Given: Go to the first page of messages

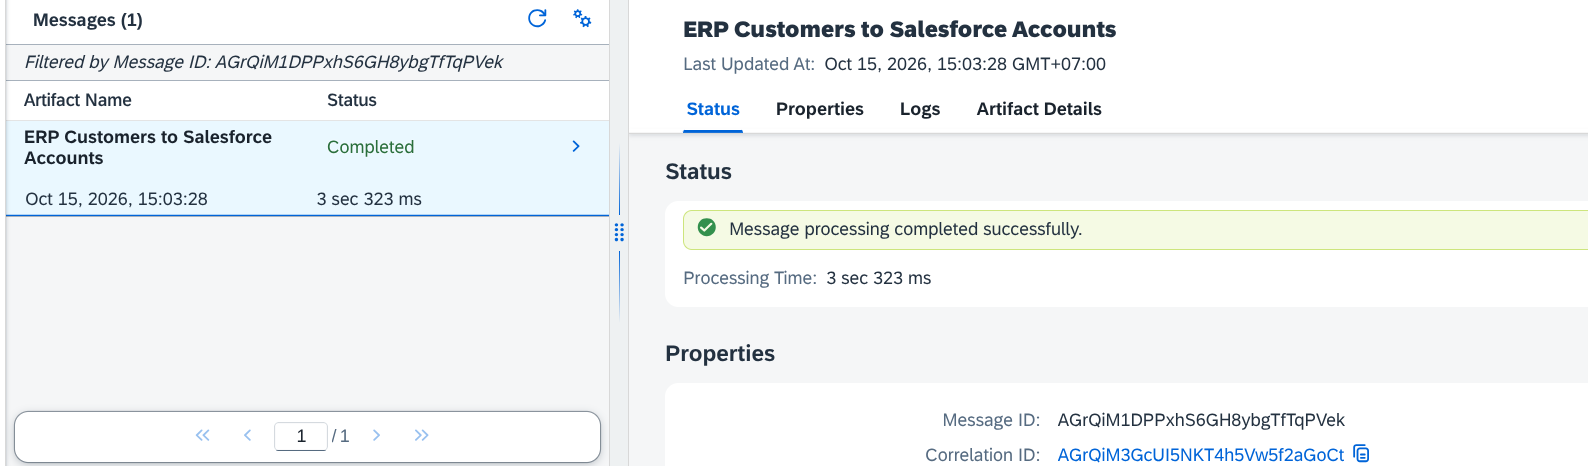Looking at the screenshot, I should tap(203, 435).
